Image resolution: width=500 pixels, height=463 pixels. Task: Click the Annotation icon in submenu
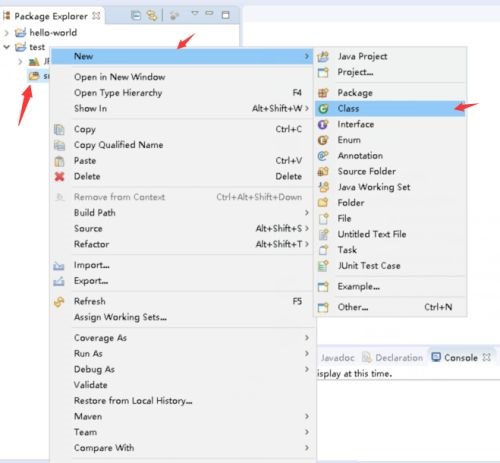pyautogui.click(x=323, y=156)
